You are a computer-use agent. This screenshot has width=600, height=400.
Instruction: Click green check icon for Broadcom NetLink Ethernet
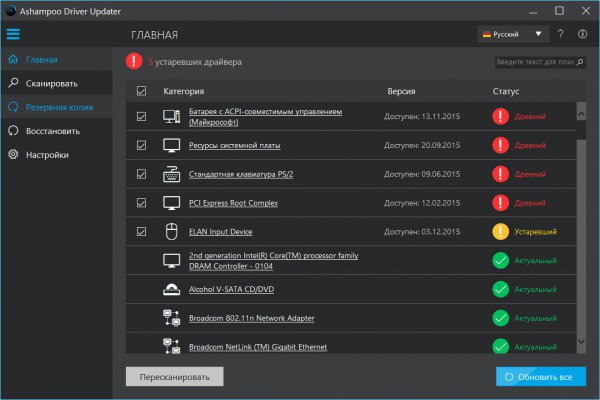click(x=501, y=346)
